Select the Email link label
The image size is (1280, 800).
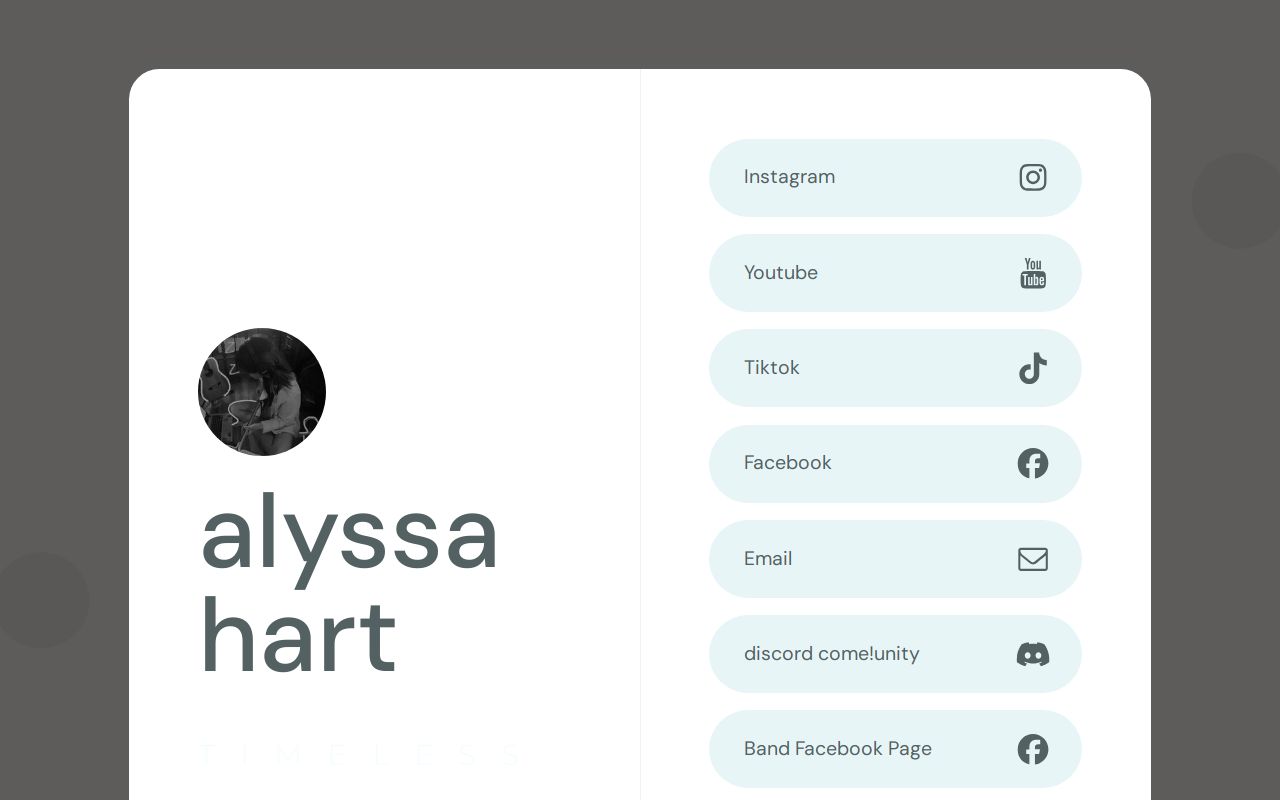point(767,559)
